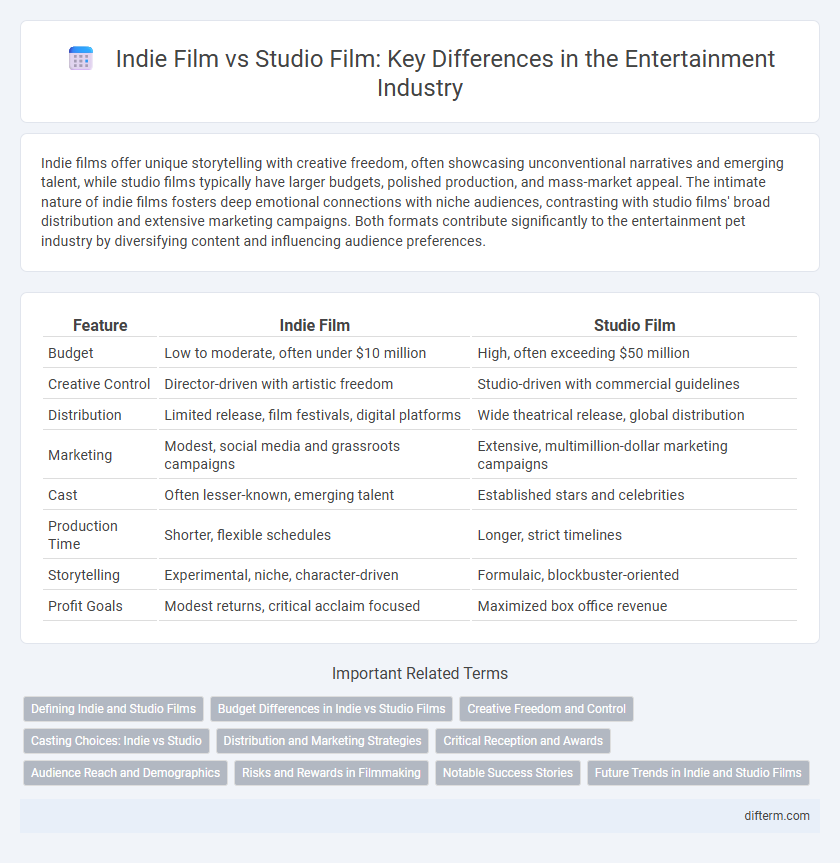Click the 'Storytelling' row label
Viewport: 840px width, 863px height.
(x=84, y=575)
